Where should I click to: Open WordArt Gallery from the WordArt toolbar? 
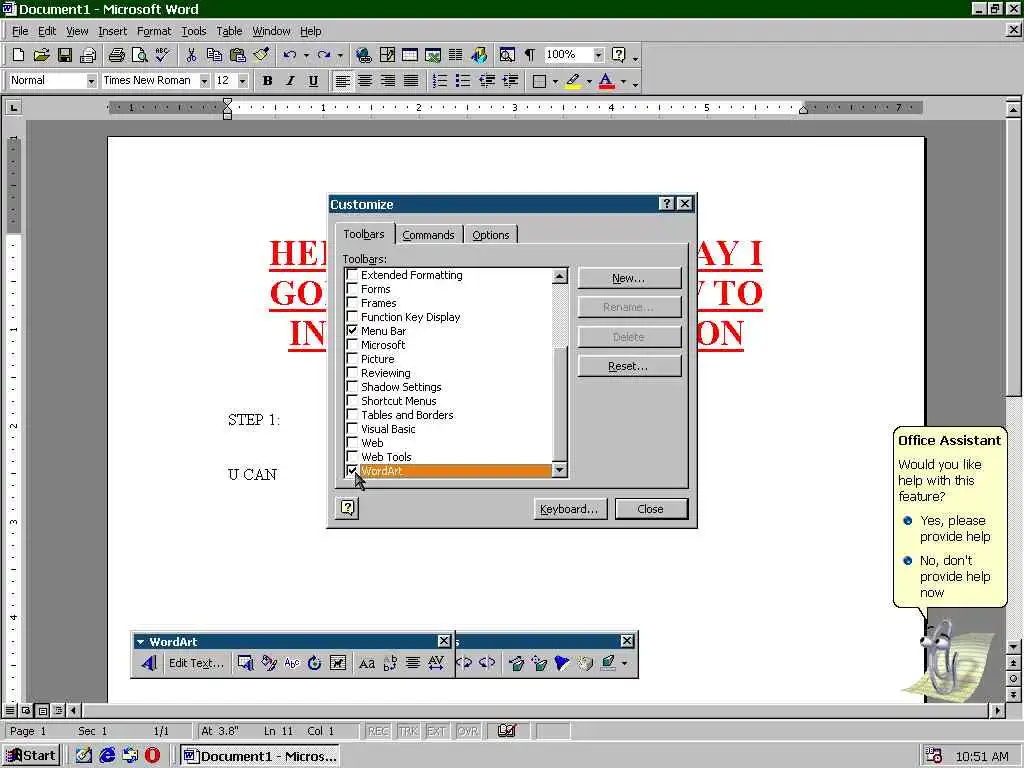coord(246,664)
